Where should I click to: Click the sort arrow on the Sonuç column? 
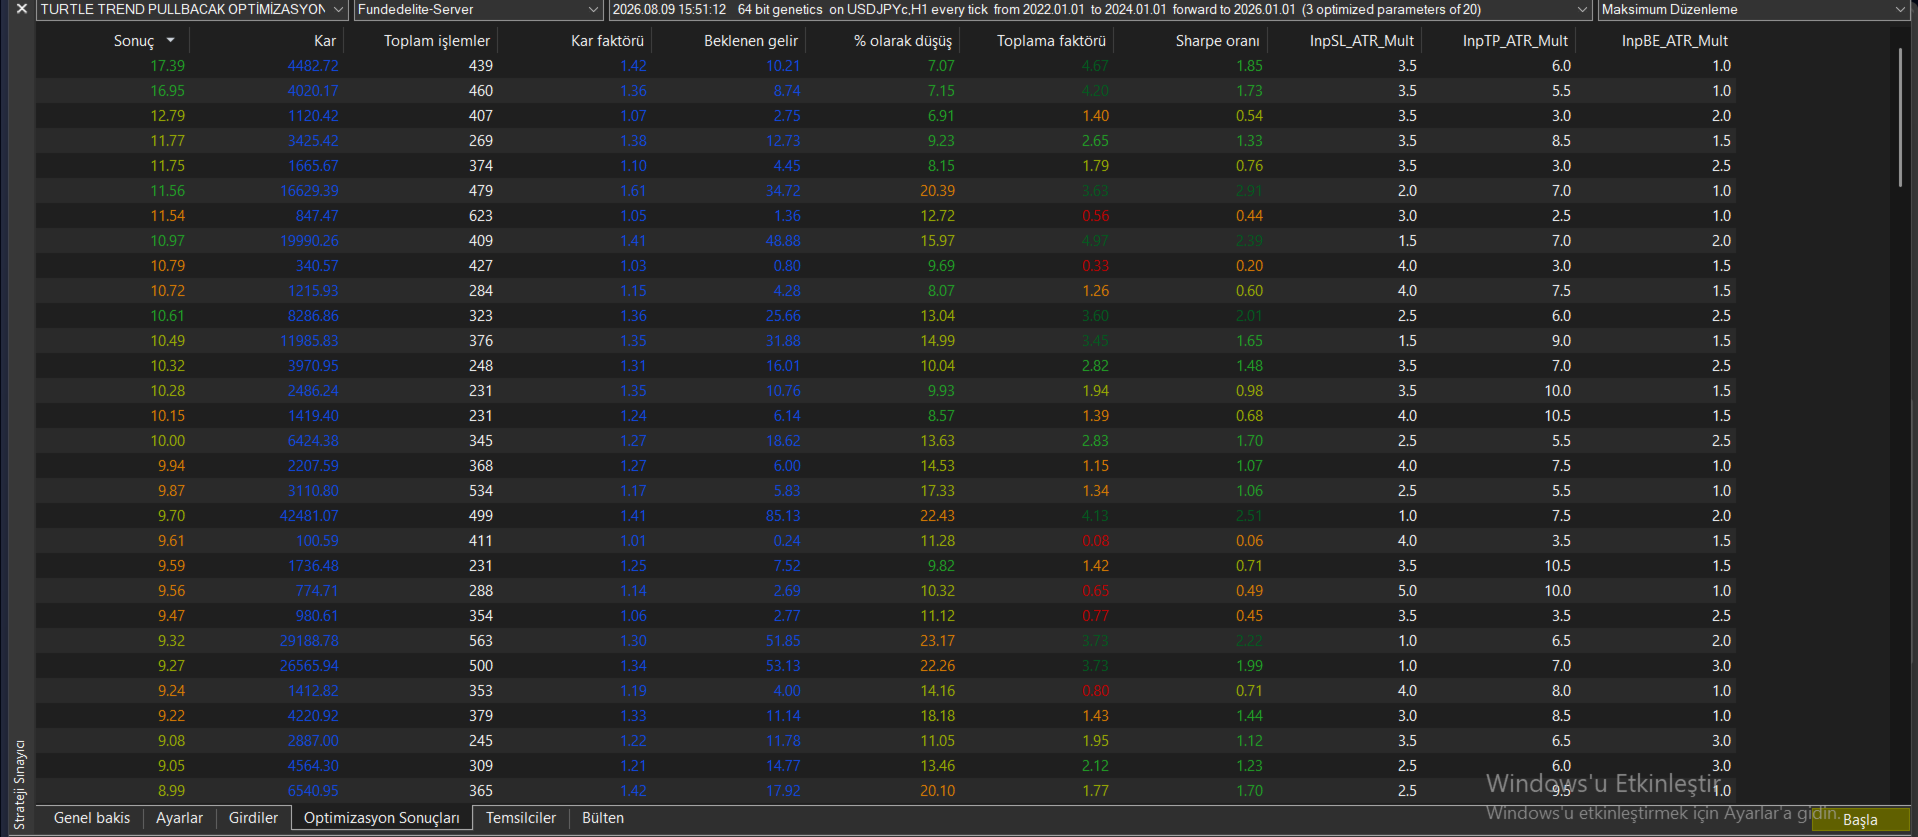(171, 41)
